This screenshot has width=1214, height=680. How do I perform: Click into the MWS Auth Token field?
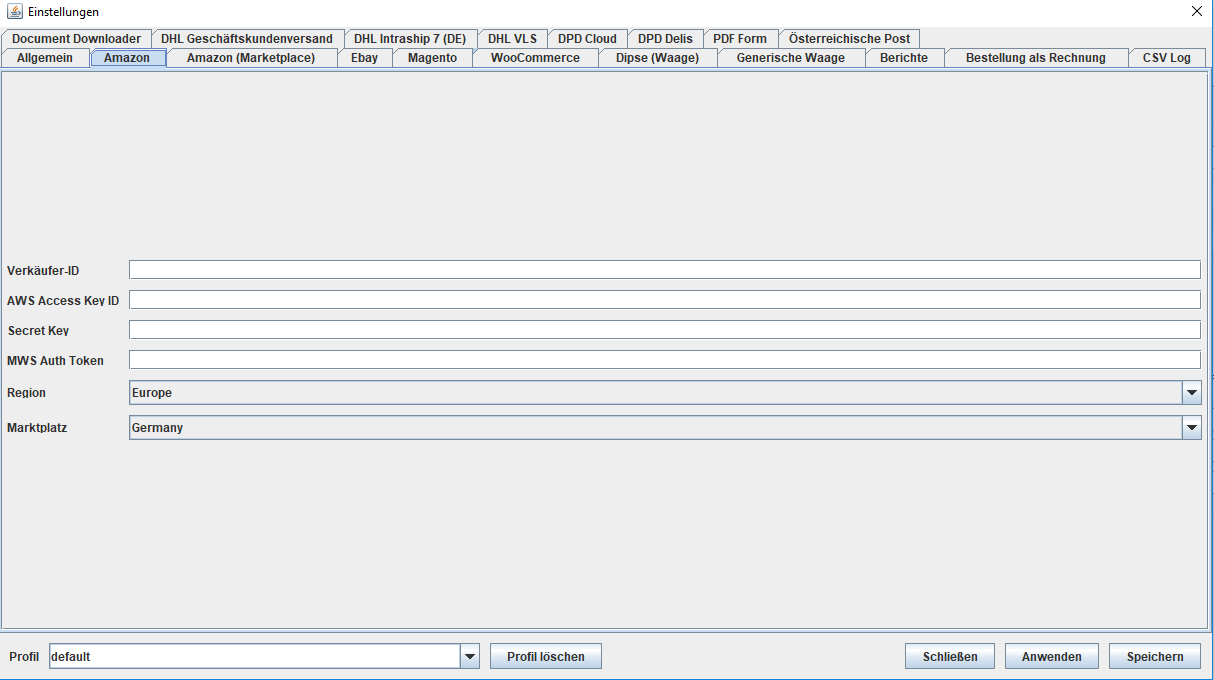pos(664,360)
